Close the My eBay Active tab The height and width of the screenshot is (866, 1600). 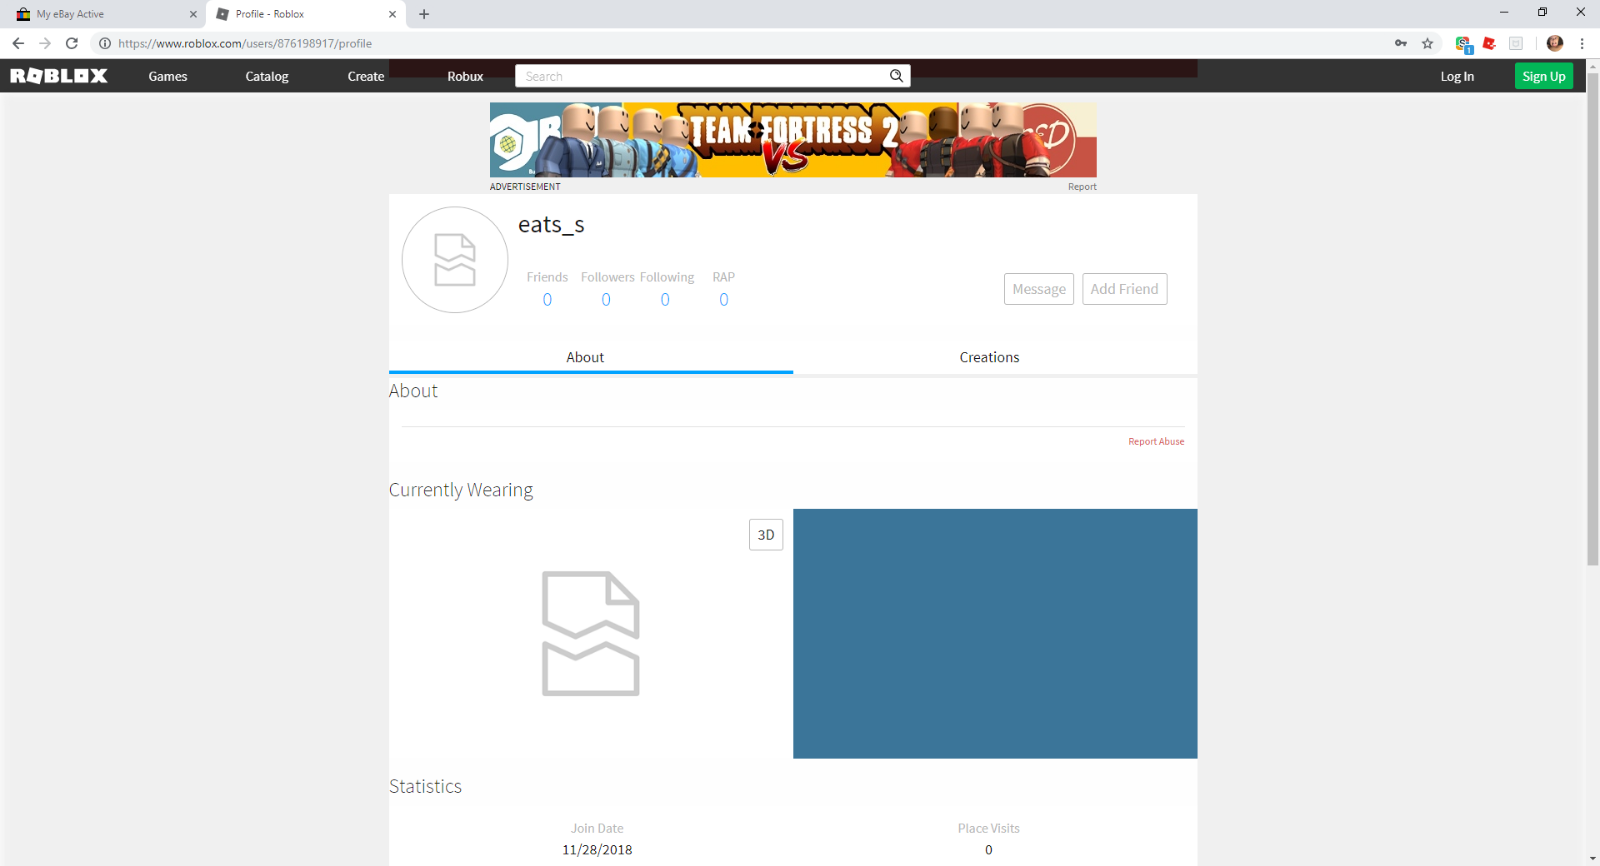pos(193,14)
